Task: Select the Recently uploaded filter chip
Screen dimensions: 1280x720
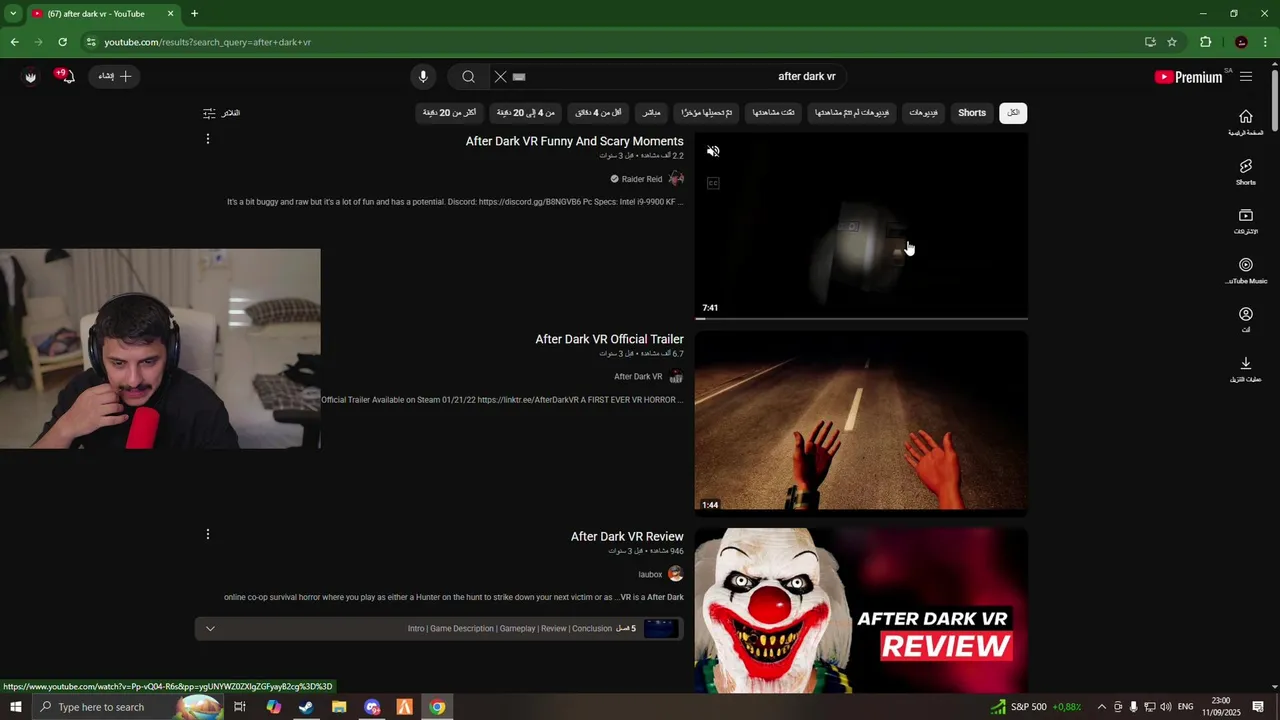Action: 707,113
